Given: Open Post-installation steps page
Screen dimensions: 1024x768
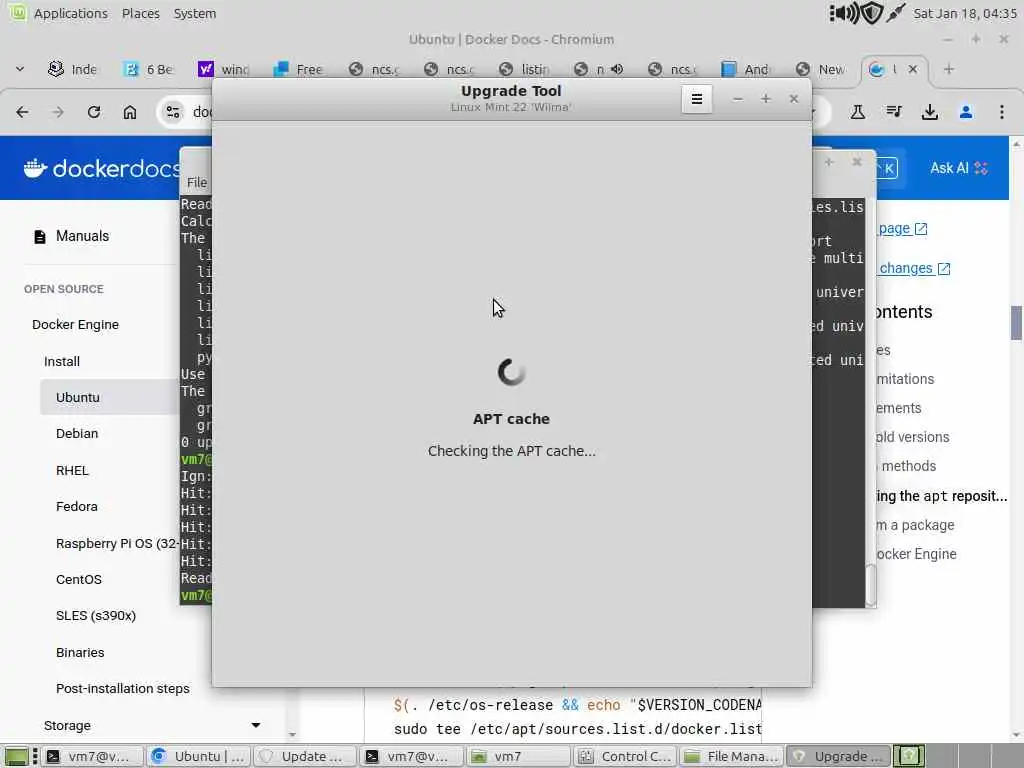Looking at the screenshot, I should pyautogui.click(x=123, y=688).
